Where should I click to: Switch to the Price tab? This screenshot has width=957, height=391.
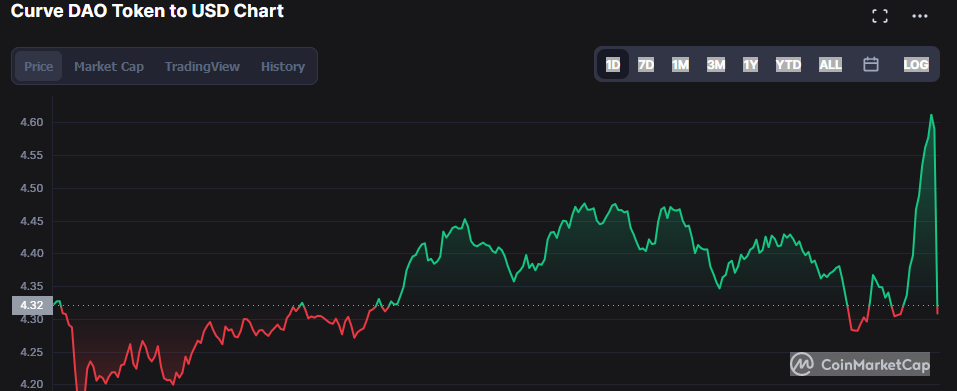[x=38, y=66]
